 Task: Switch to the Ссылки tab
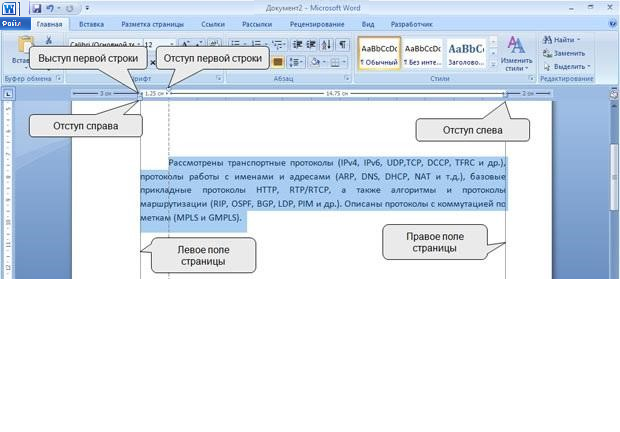click(x=213, y=24)
